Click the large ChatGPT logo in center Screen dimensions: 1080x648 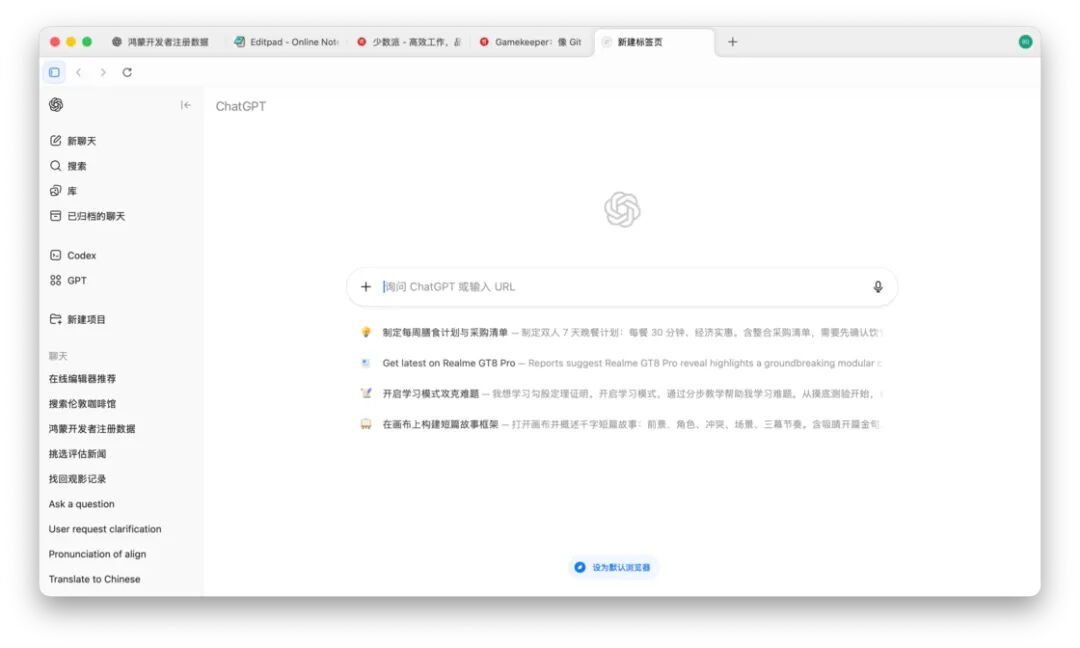coord(622,209)
